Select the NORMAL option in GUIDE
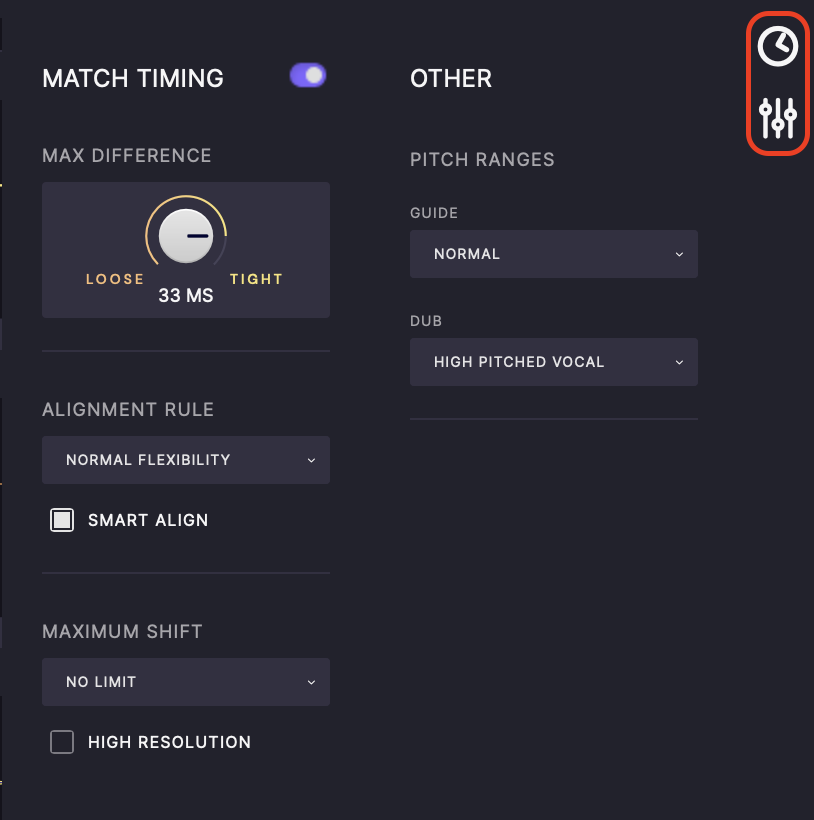Viewport: 814px width, 820px height. 467,254
